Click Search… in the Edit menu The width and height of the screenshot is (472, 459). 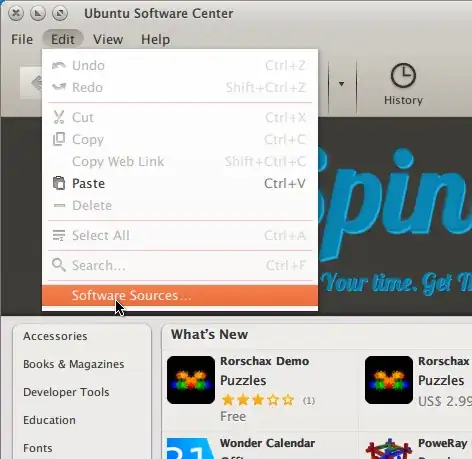coord(180,265)
